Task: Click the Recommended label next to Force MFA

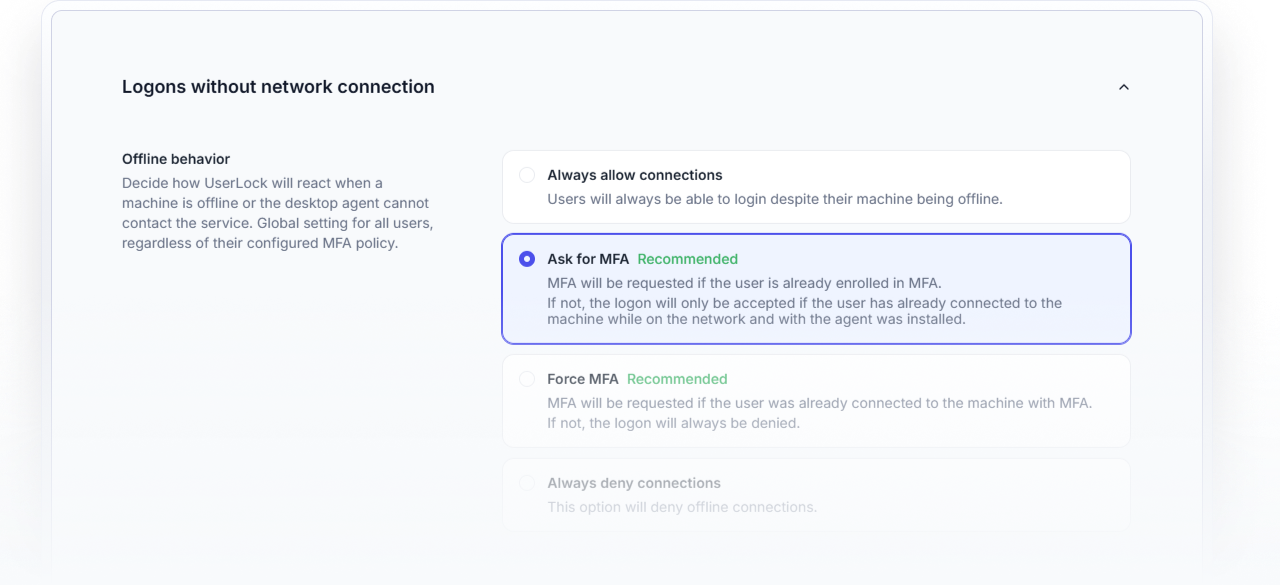Action: (x=677, y=379)
